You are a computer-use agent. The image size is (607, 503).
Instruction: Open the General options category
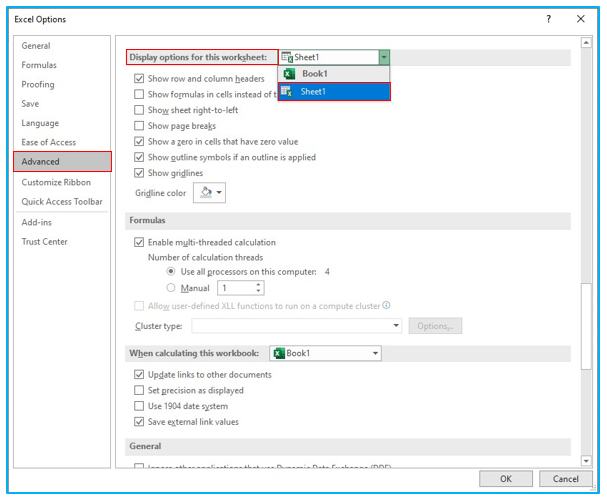pyautogui.click(x=36, y=46)
